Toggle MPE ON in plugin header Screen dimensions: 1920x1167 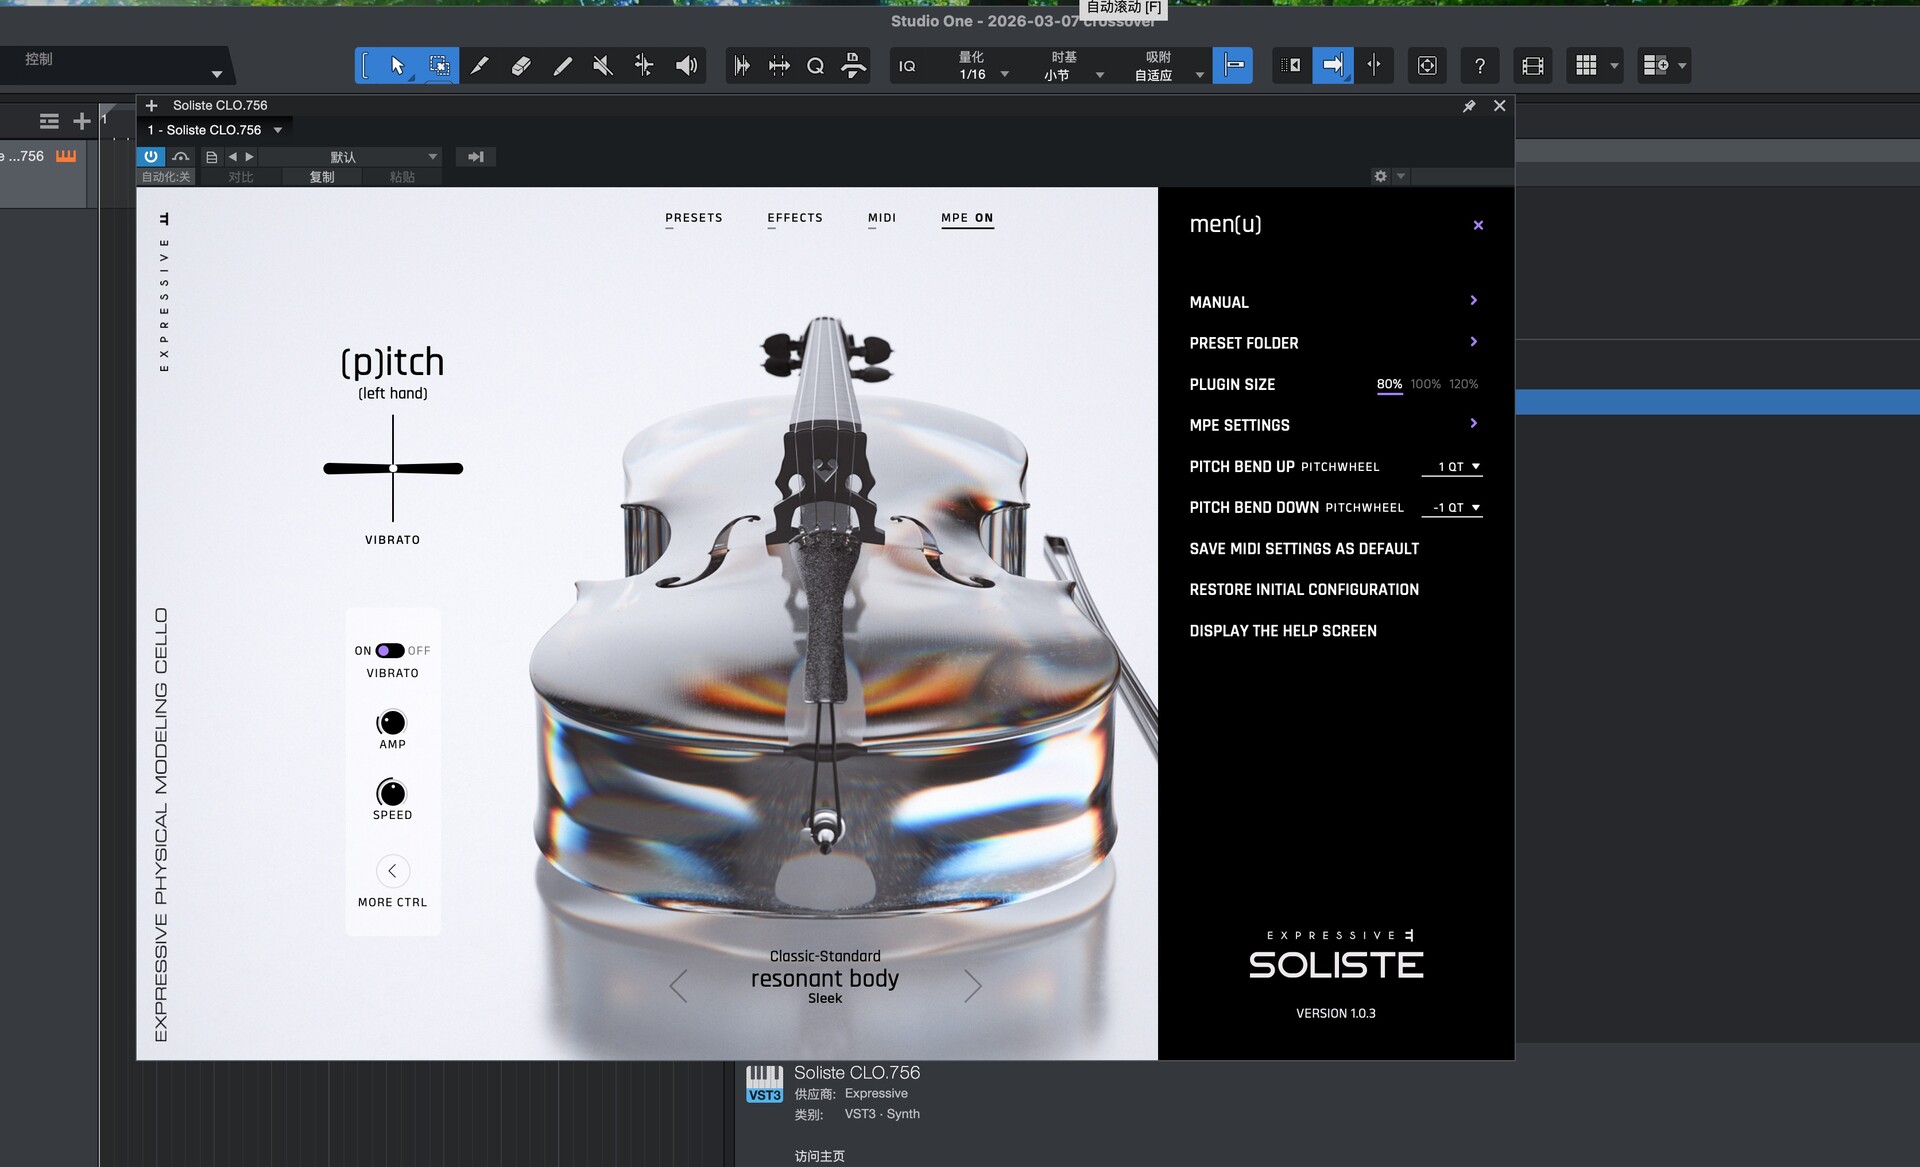[x=967, y=218]
